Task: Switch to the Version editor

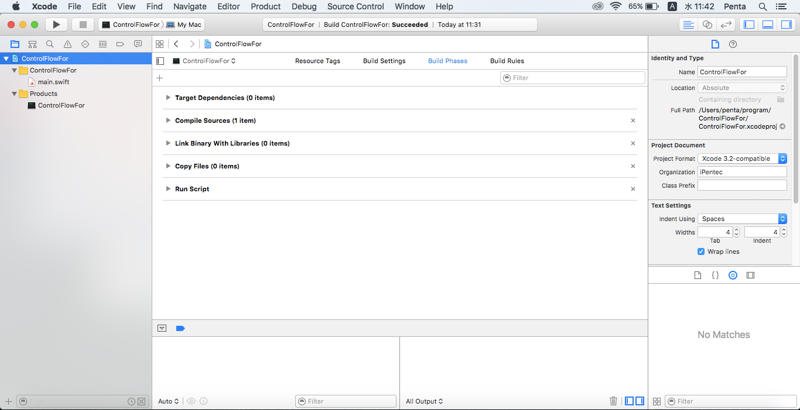Action: [725, 24]
